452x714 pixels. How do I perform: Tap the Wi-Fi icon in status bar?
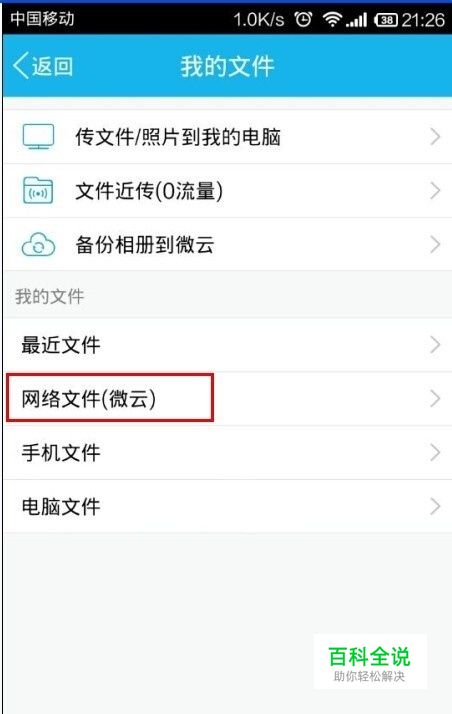(332, 19)
